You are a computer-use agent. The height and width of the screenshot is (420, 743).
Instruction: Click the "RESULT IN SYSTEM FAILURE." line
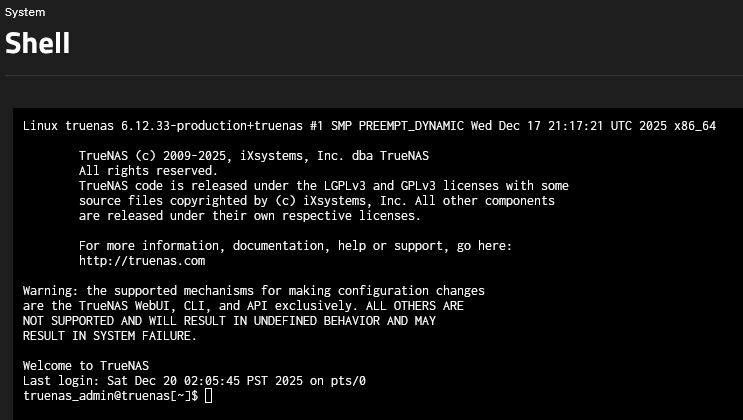point(110,336)
